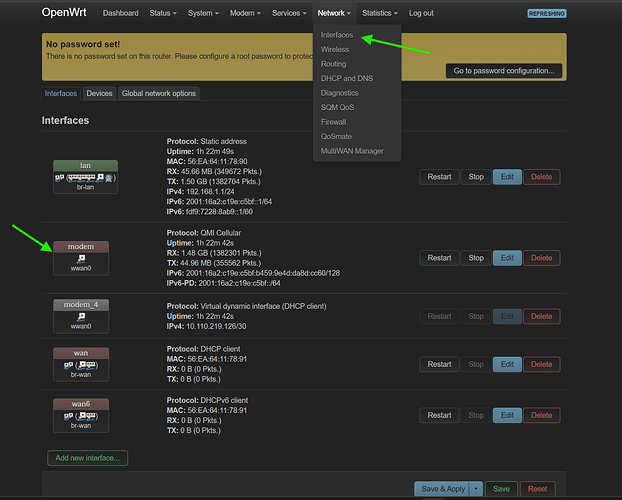Expand the Services dropdown menu

click(289, 13)
